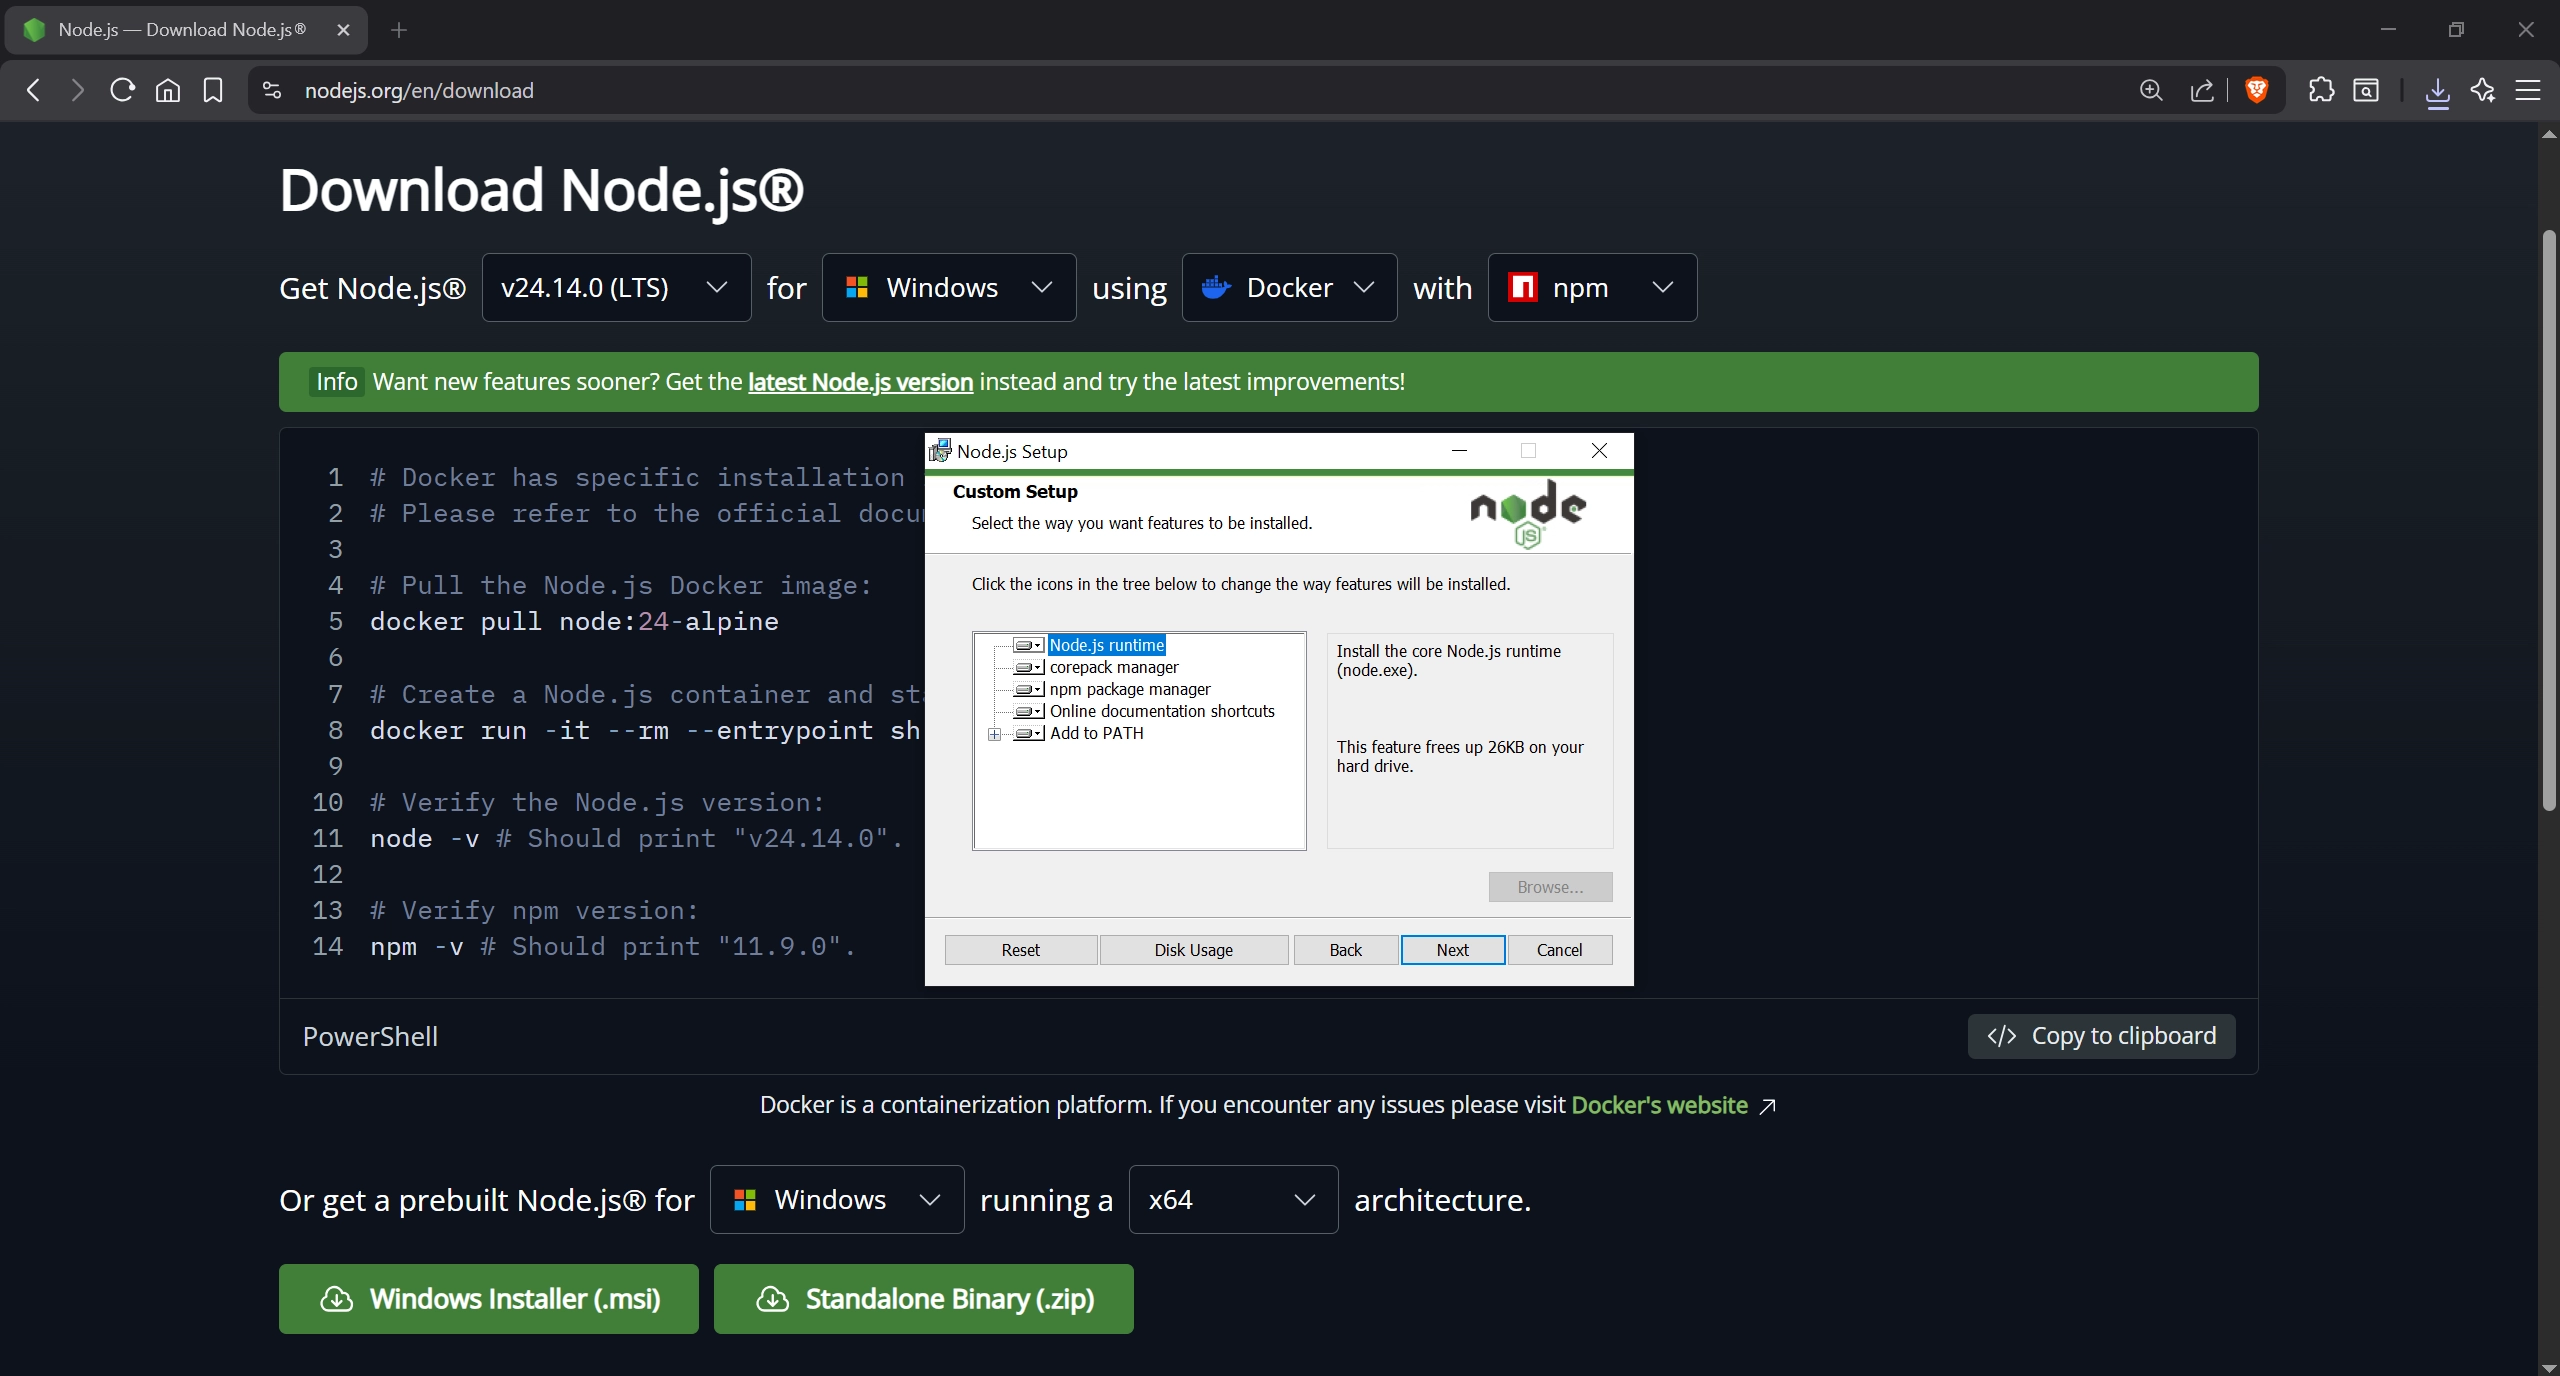This screenshot has height=1376, width=2560.
Task: Click the back navigation arrow
Action: 33,90
